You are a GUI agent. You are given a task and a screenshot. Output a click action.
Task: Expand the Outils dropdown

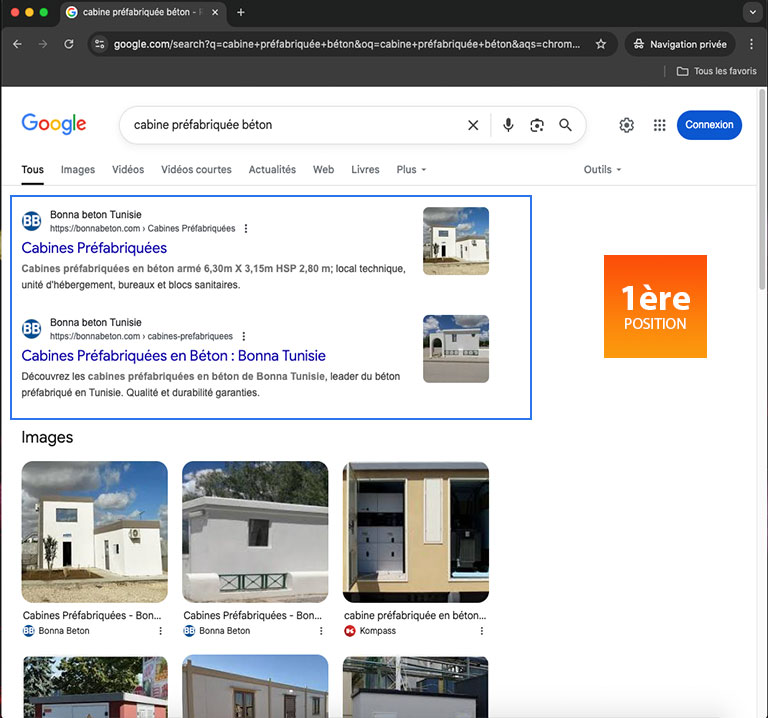602,169
